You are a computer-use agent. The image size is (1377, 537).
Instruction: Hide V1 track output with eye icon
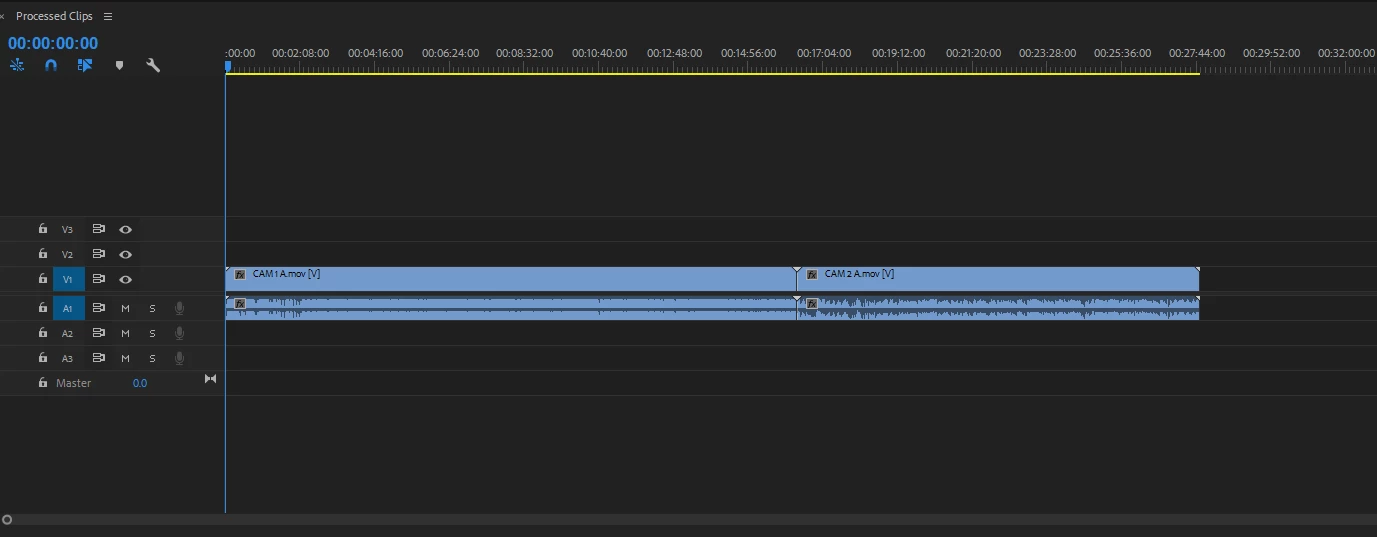click(126, 279)
